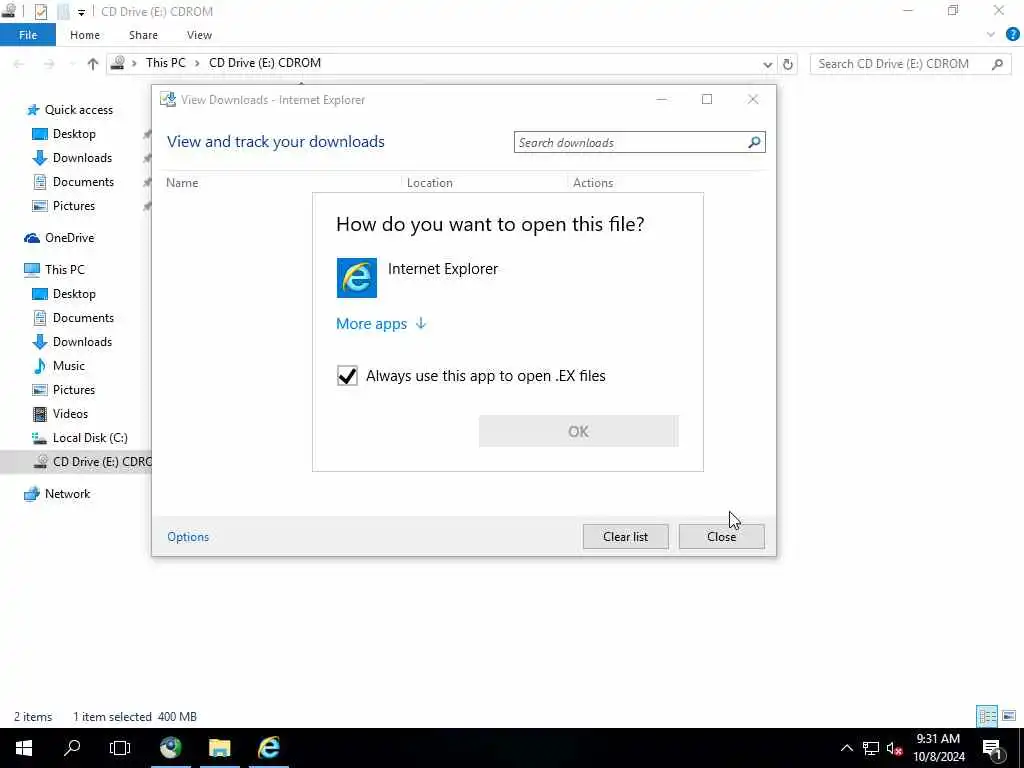1024x768 pixels.
Task: Expand the ribbon chevron
Action: click(x=991, y=35)
